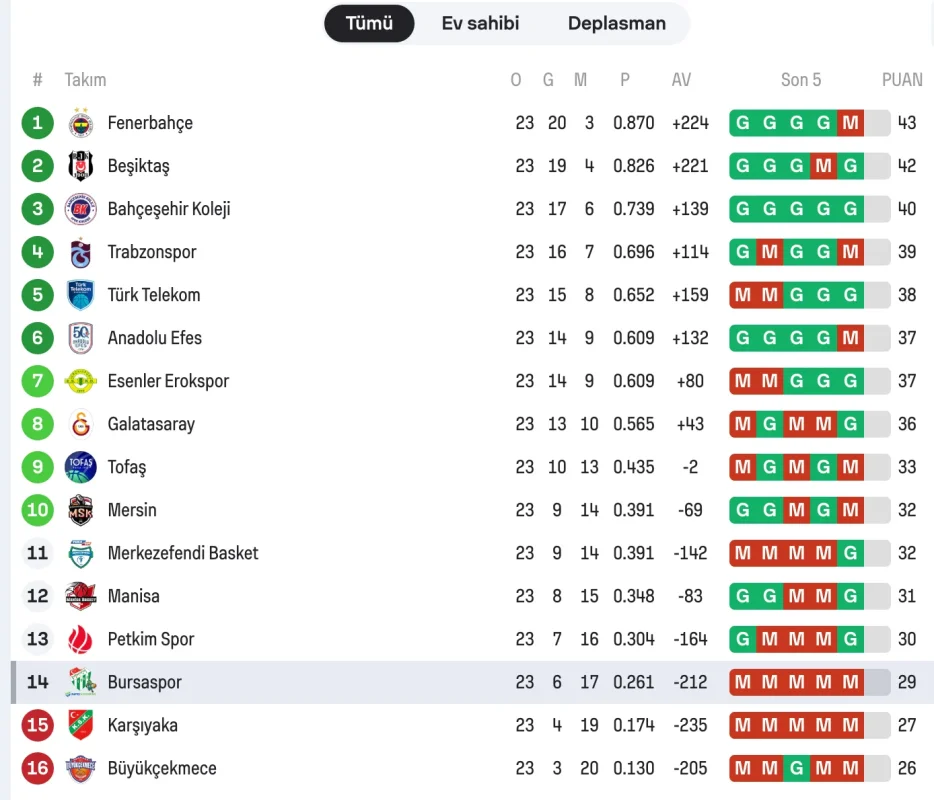This screenshot has width=934, height=800.
Task: Click the Bursaspor team logo
Action: coord(81,683)
